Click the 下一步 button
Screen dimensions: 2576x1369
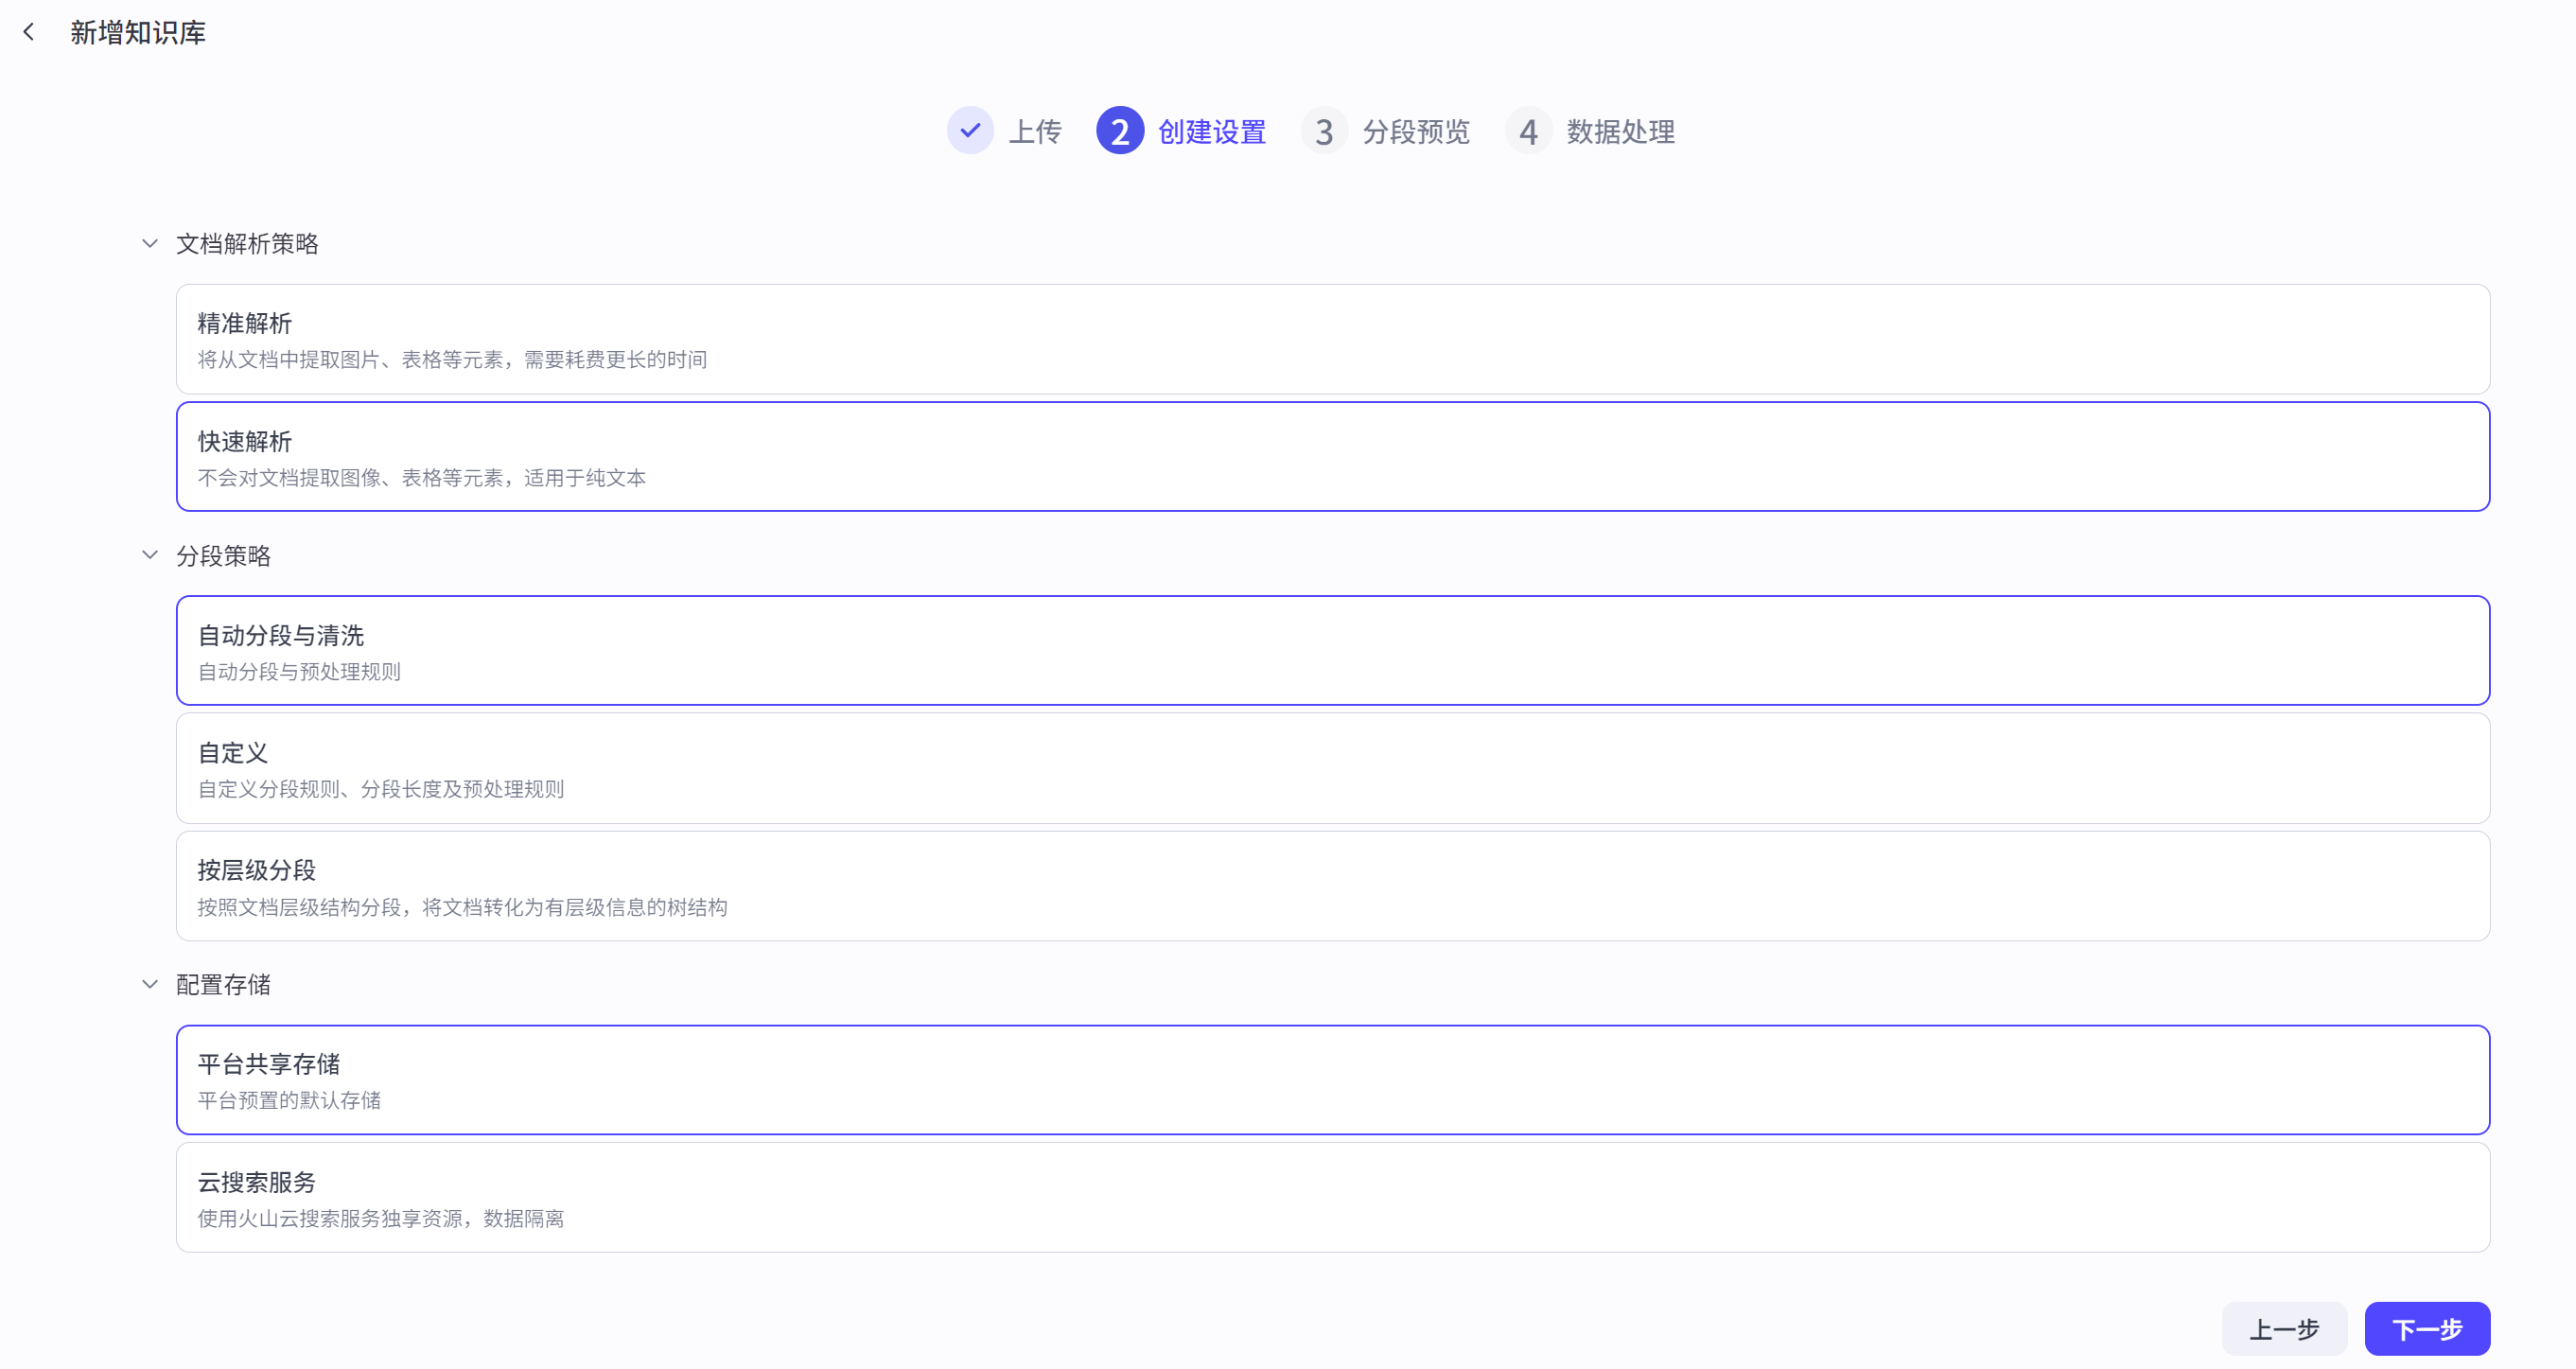(x=2426, y=1329)
